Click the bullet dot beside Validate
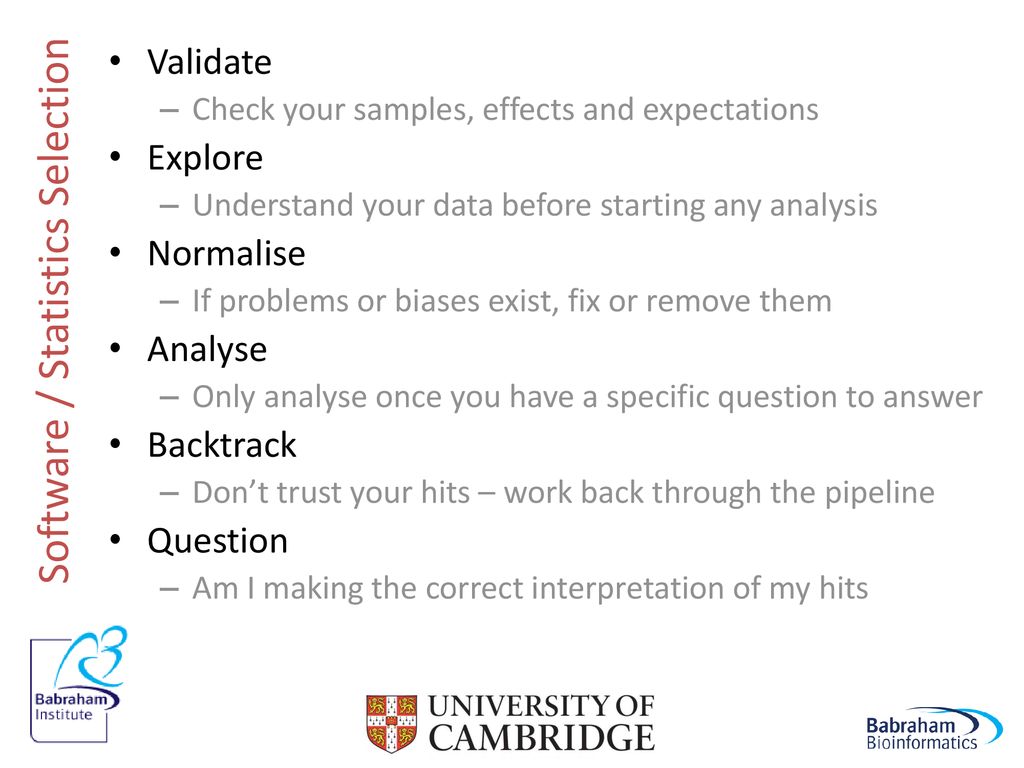The image size is (1024, 768). (116, 61)
